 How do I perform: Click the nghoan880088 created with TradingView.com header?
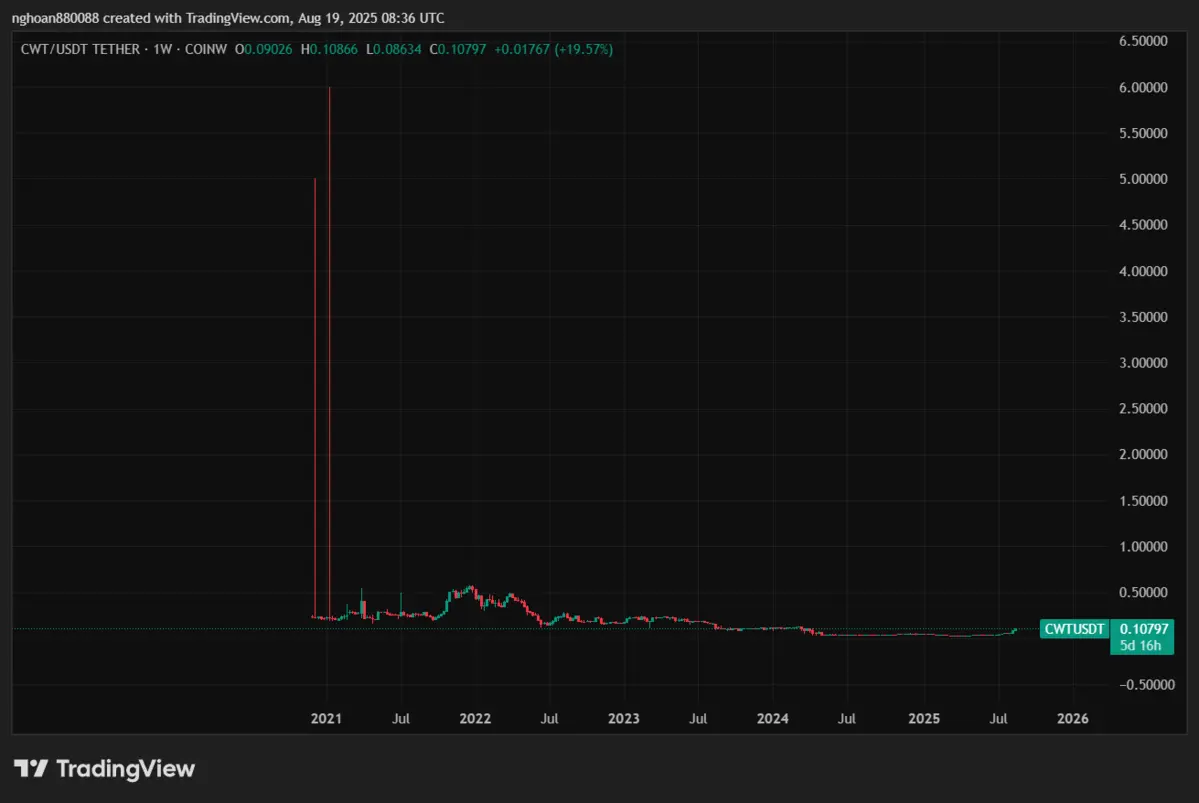click(228, 18)
